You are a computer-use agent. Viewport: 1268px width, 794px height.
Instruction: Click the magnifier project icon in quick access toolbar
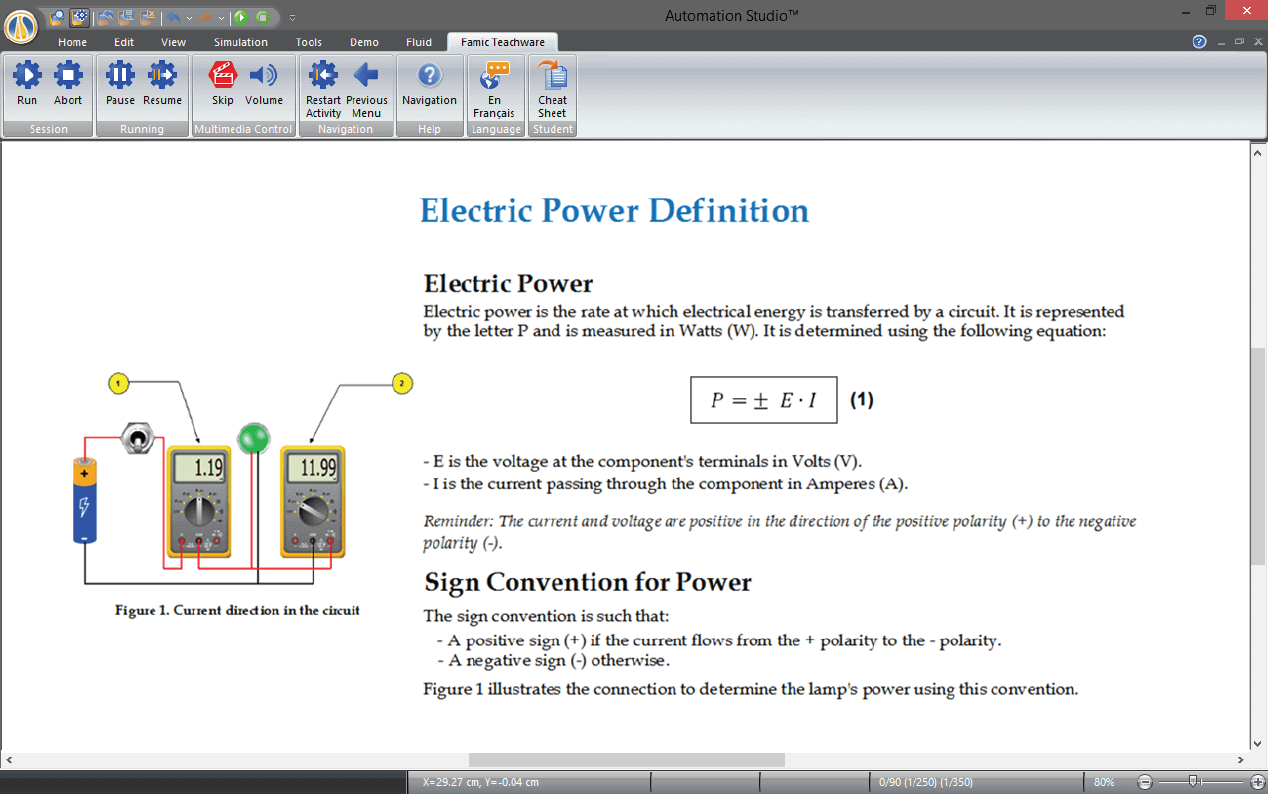[57, 17]
